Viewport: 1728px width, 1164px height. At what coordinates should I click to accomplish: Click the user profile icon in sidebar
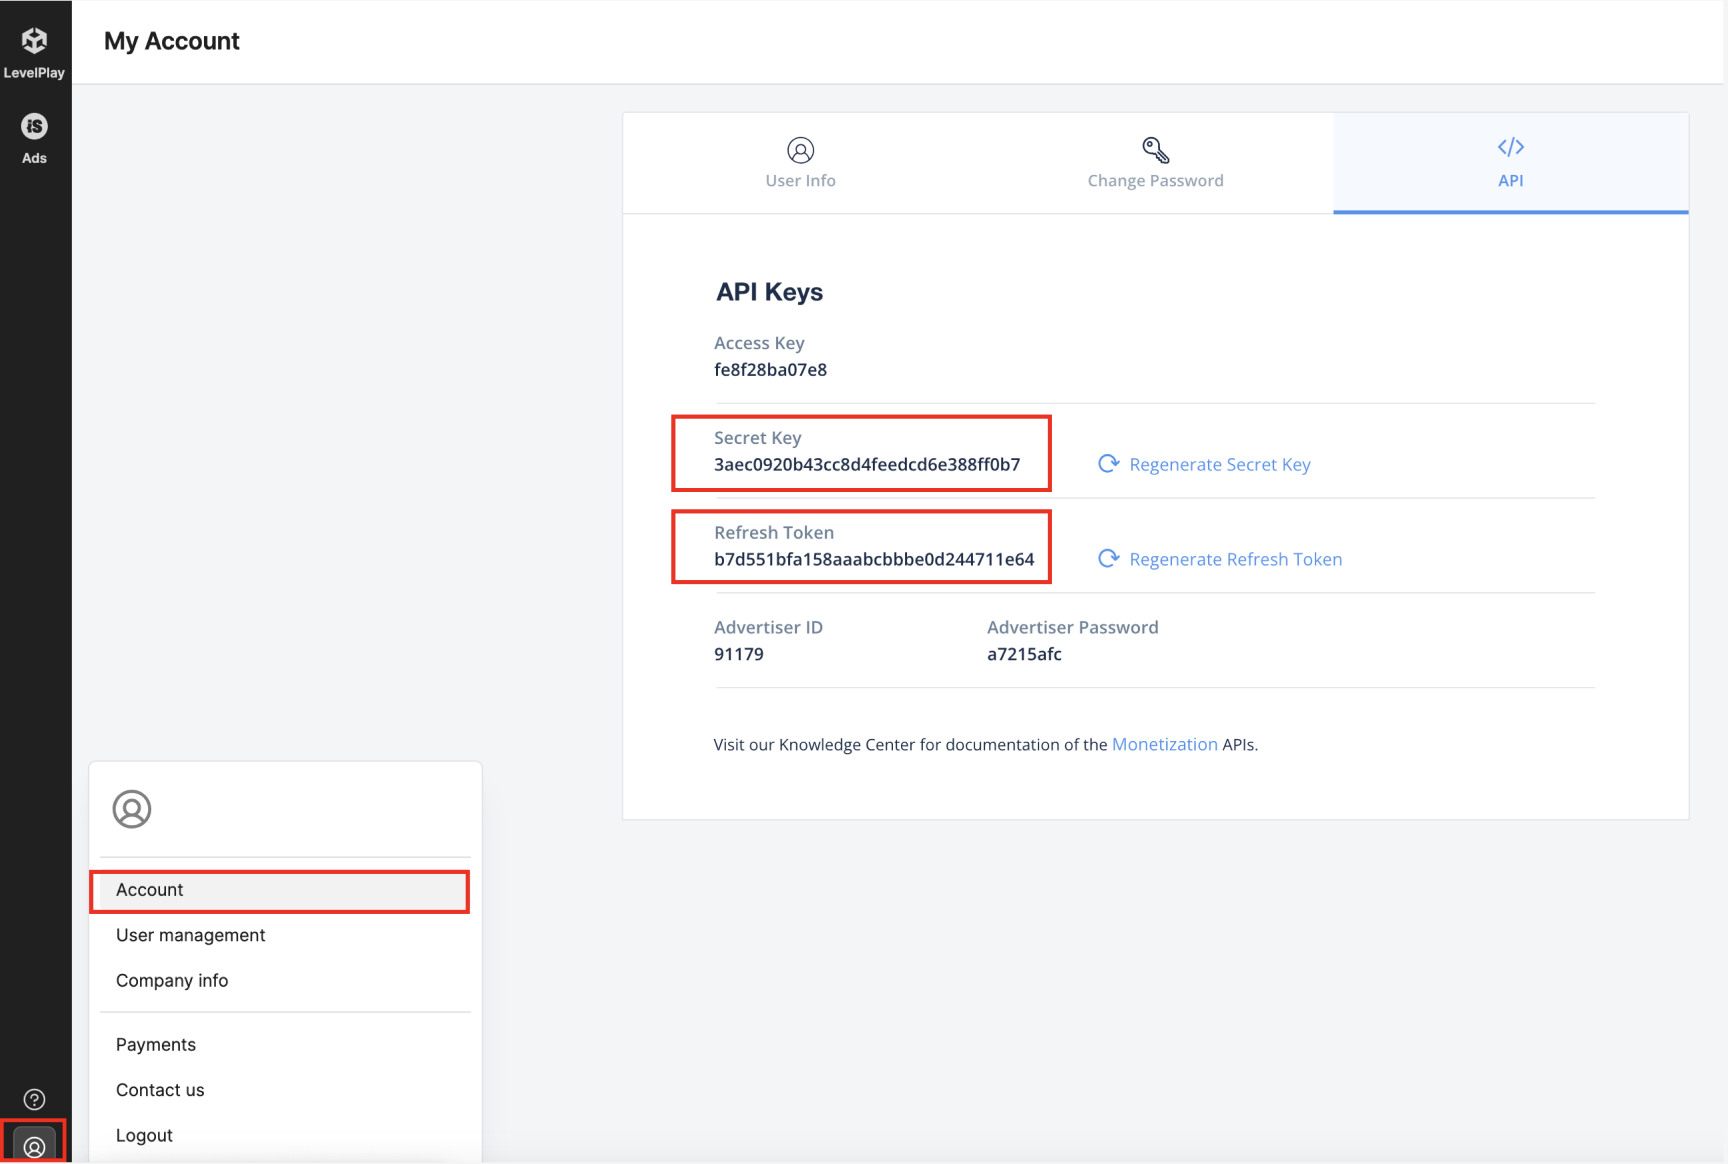click(34, 1146)
